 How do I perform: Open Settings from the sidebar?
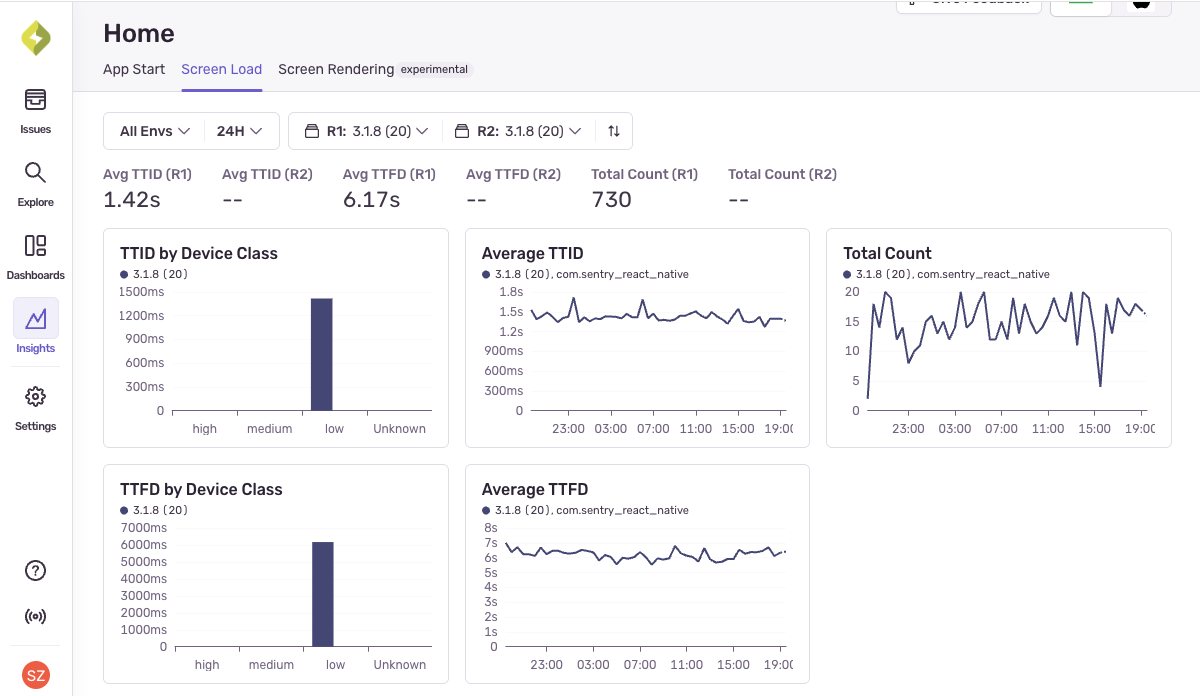tap(35, 409)
